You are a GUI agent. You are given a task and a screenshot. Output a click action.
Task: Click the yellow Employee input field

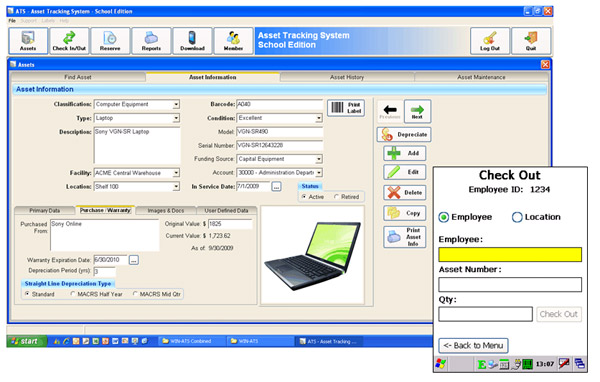[x=510, y=255]
